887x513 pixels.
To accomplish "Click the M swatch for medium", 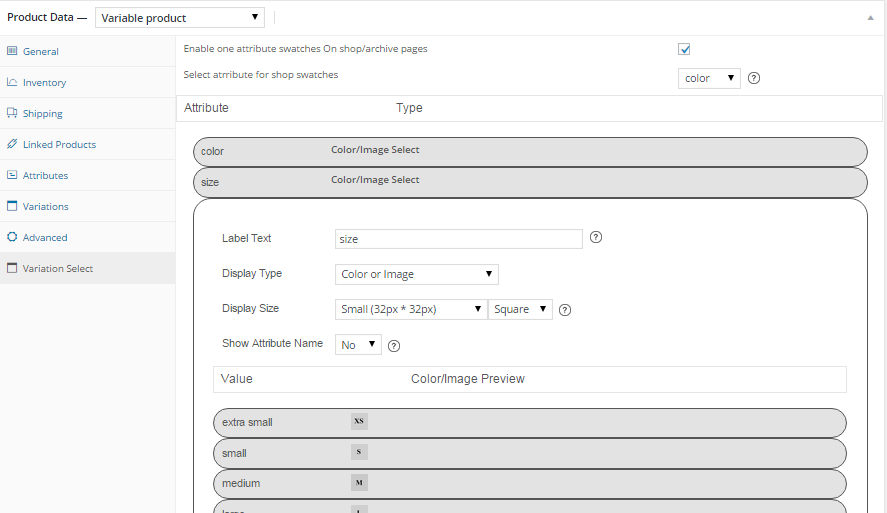I will pyautogui.click(x=359, y=483).
